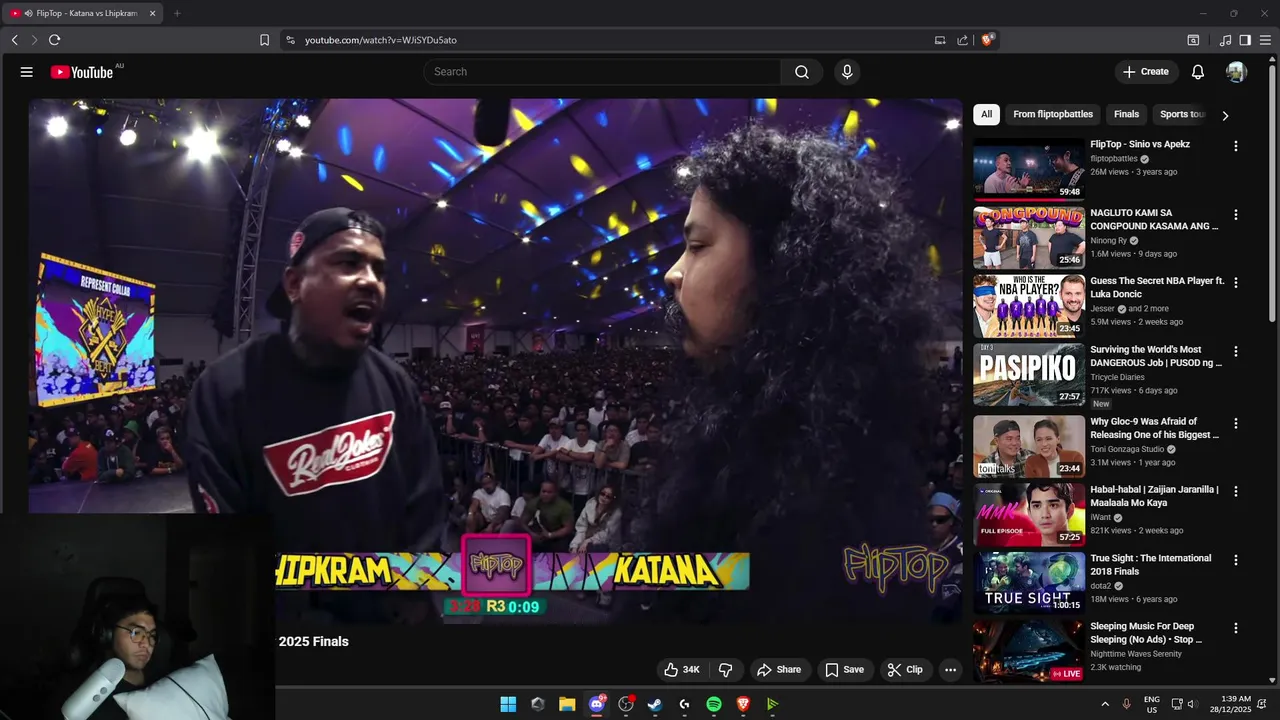Click the Clip button
This screenshot has width=1280, height=720.
click(905, 670)
